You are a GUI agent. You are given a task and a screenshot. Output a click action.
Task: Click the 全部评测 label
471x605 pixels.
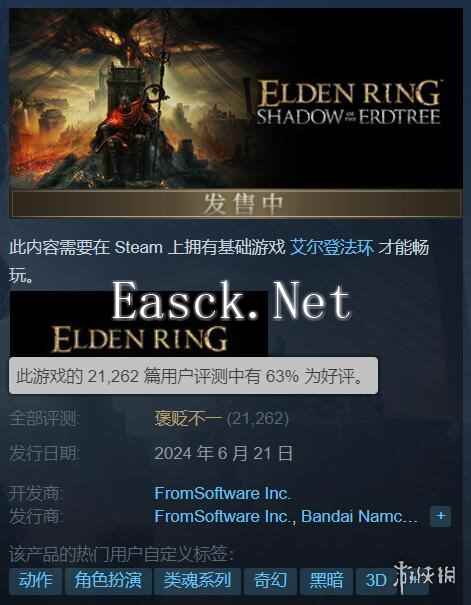pyautogui.click(x=44, y=419)
